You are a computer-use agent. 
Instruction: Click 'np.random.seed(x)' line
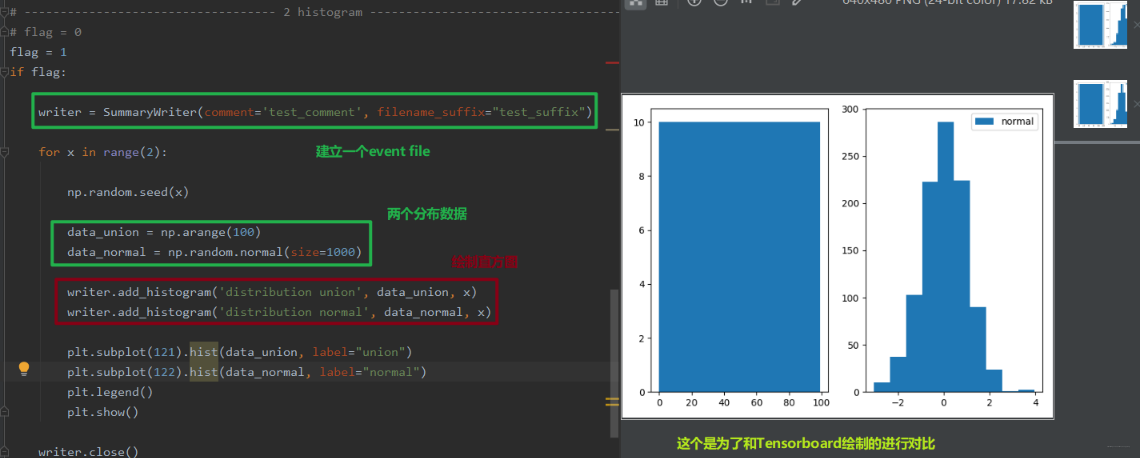click(x=128, y=192)
